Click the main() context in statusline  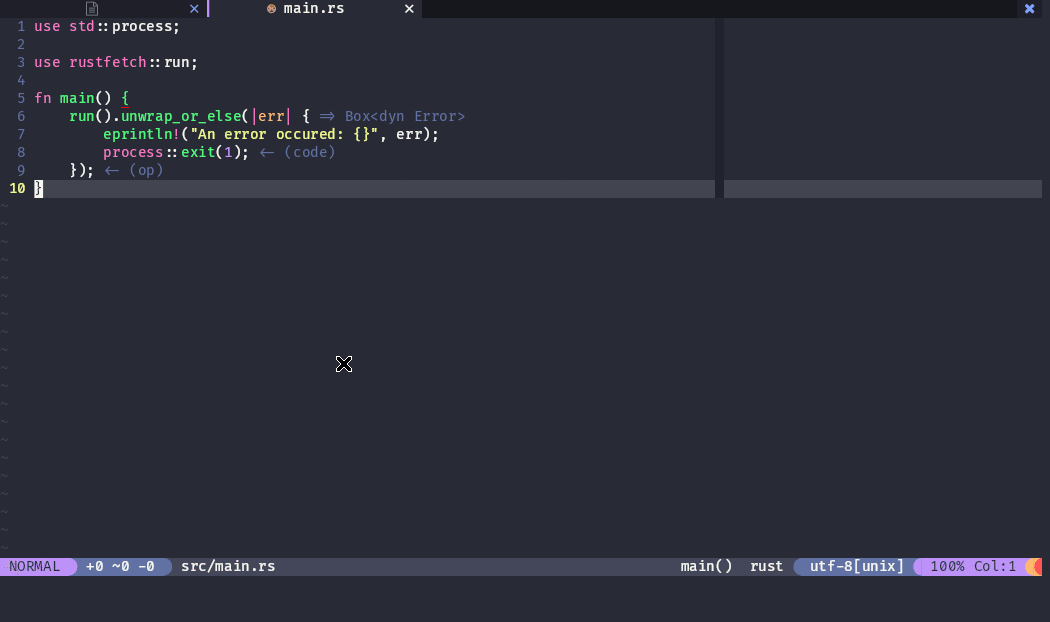tap(706, 566)
